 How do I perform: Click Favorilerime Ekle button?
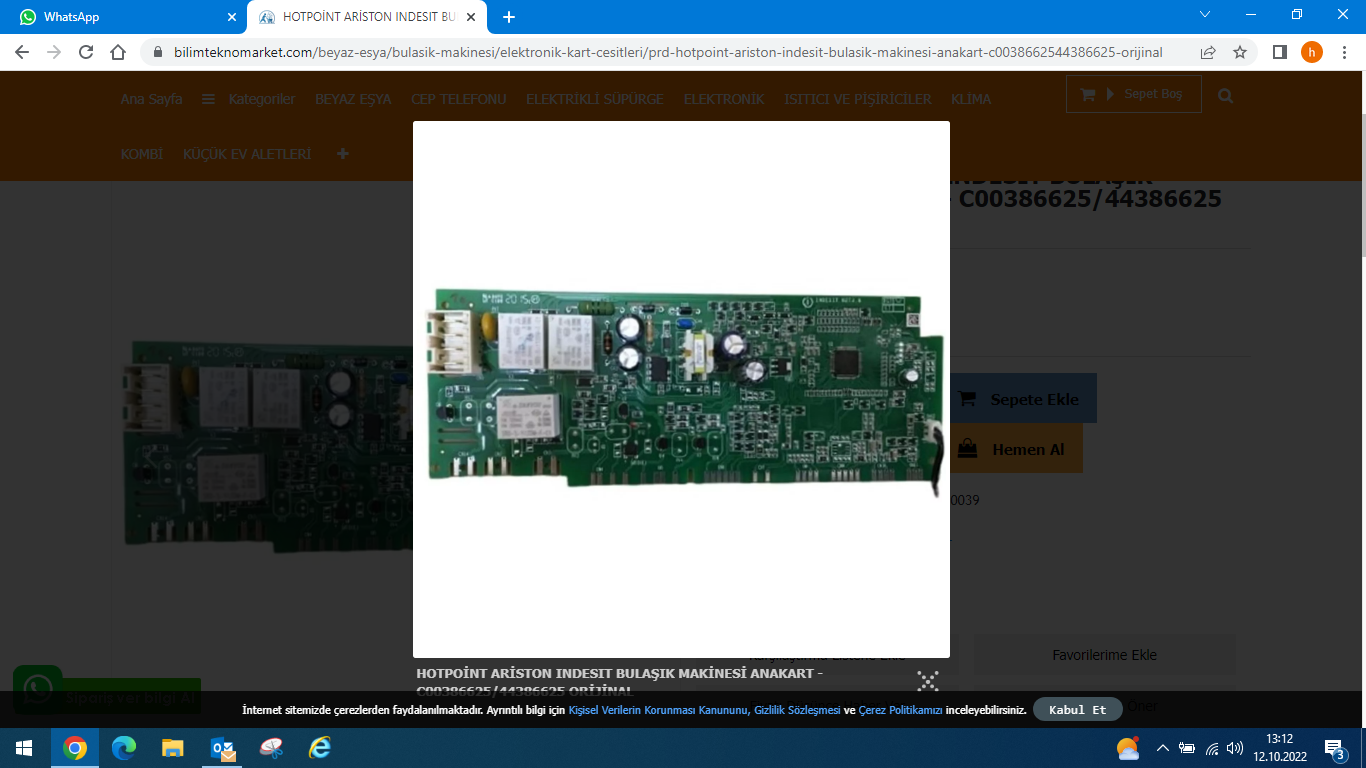point(1104,655)
